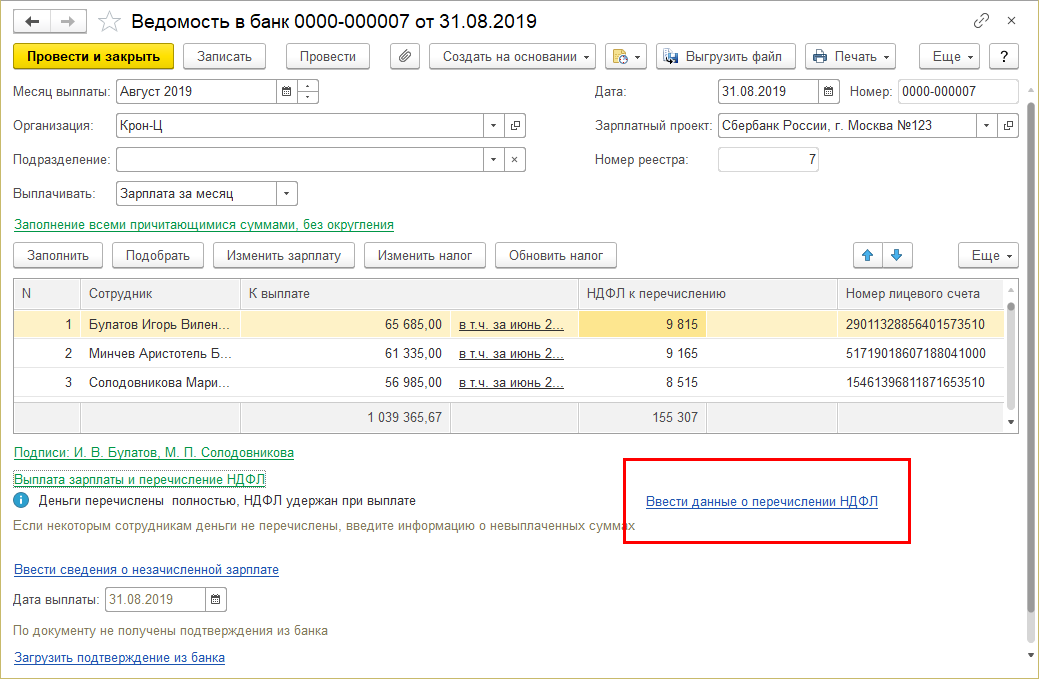Expand the Выплачивать dropdown
The image size is (1039, 679).
[286, 194]
